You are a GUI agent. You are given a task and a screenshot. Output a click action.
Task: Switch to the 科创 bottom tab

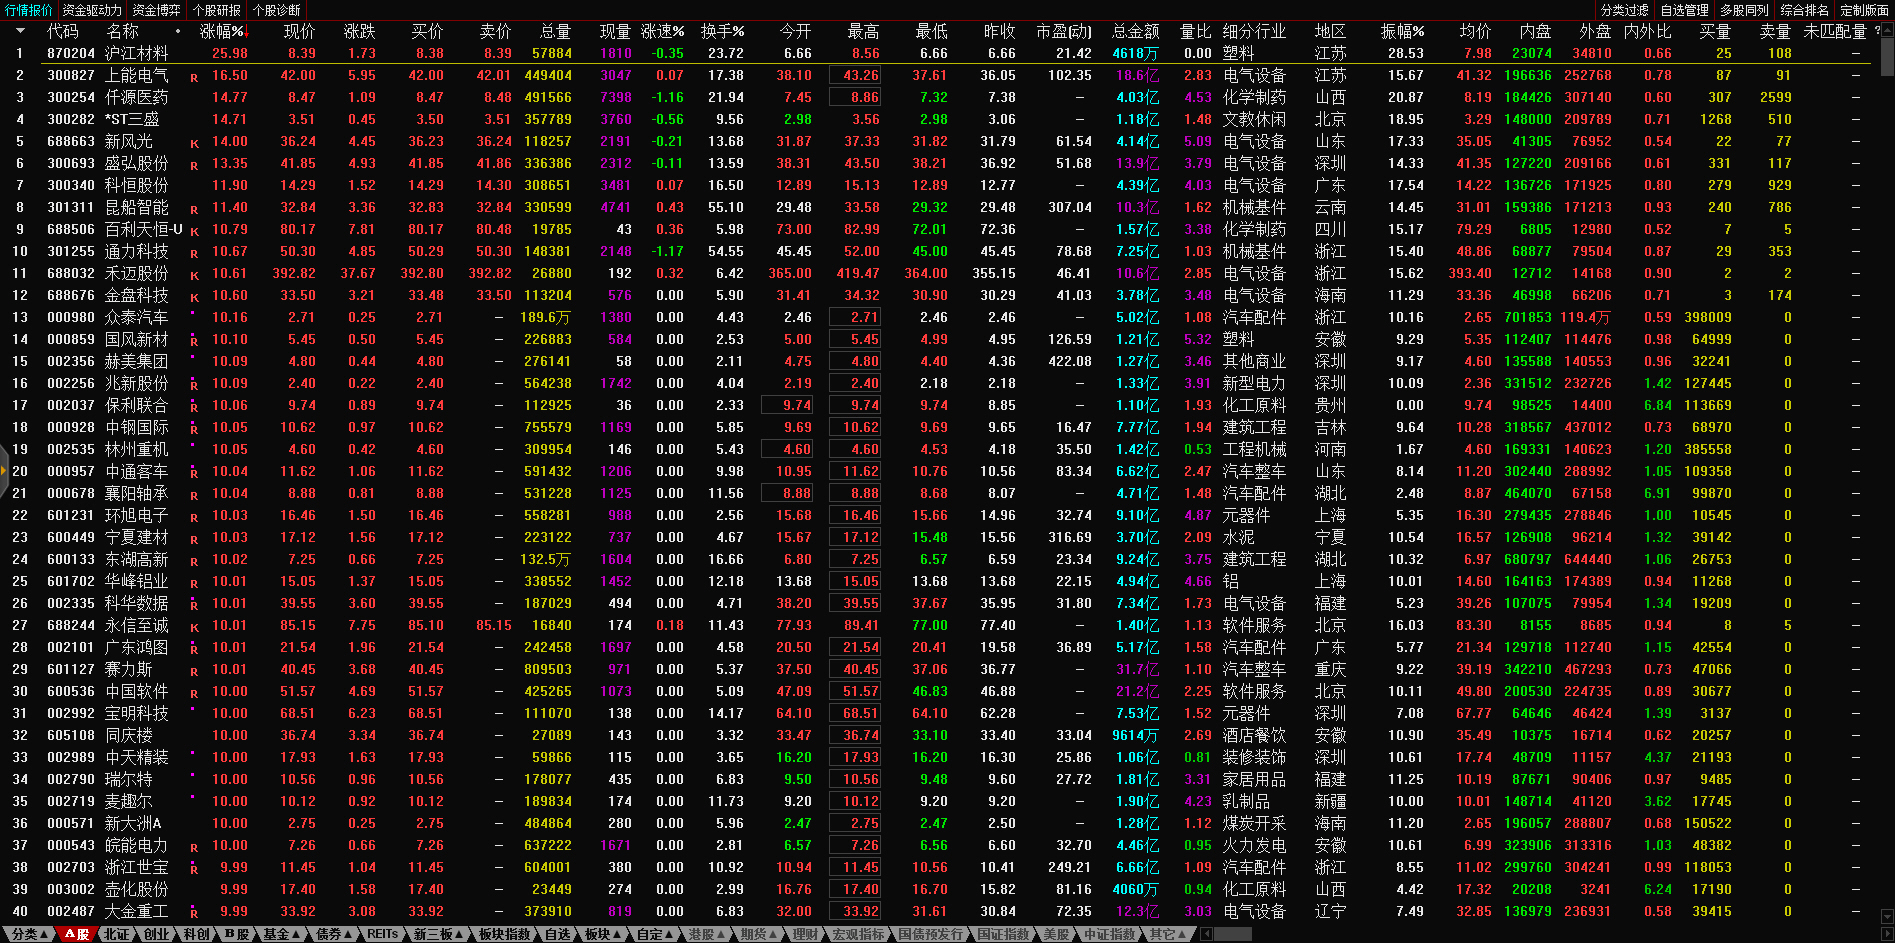coord(196,934)
